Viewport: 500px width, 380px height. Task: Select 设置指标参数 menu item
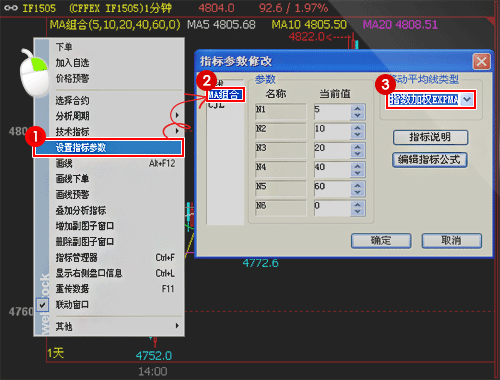coord(109,147)
